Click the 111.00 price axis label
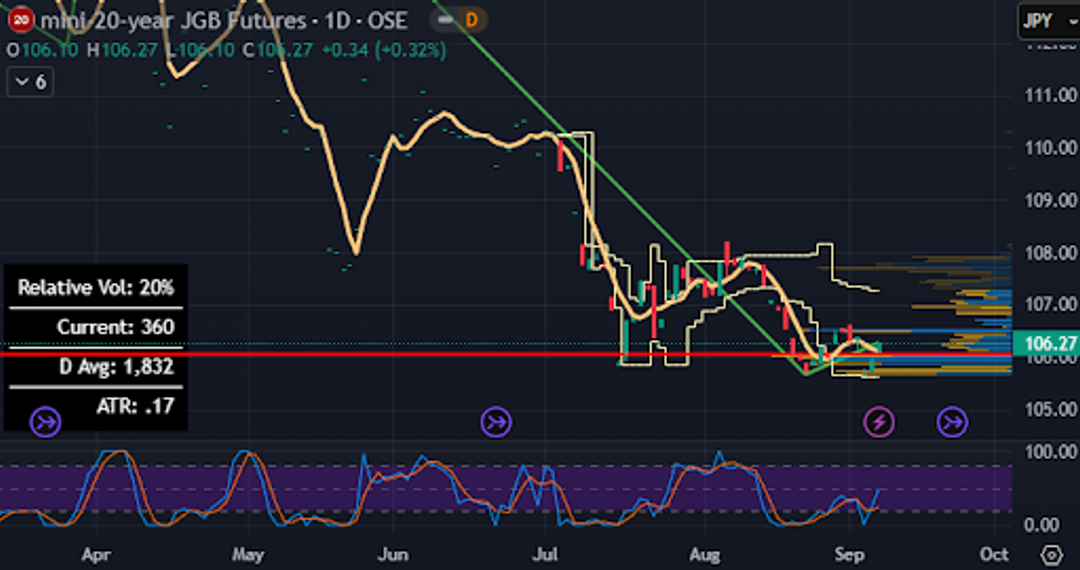The width and height of the screenshot is (1080, 570). (1051, 95)
